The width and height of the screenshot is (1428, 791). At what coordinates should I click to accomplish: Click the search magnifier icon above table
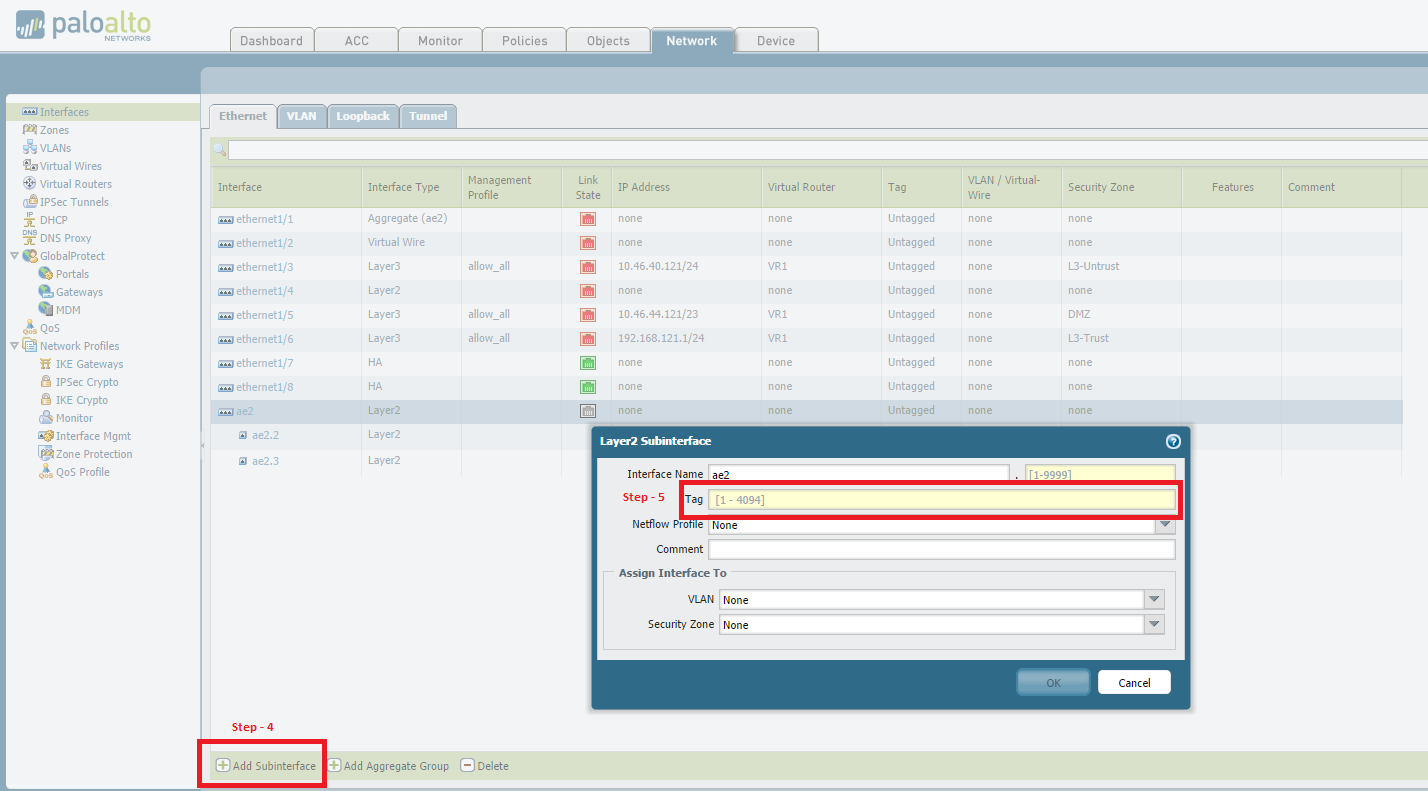pyautogui.click(x=219, y=150)
